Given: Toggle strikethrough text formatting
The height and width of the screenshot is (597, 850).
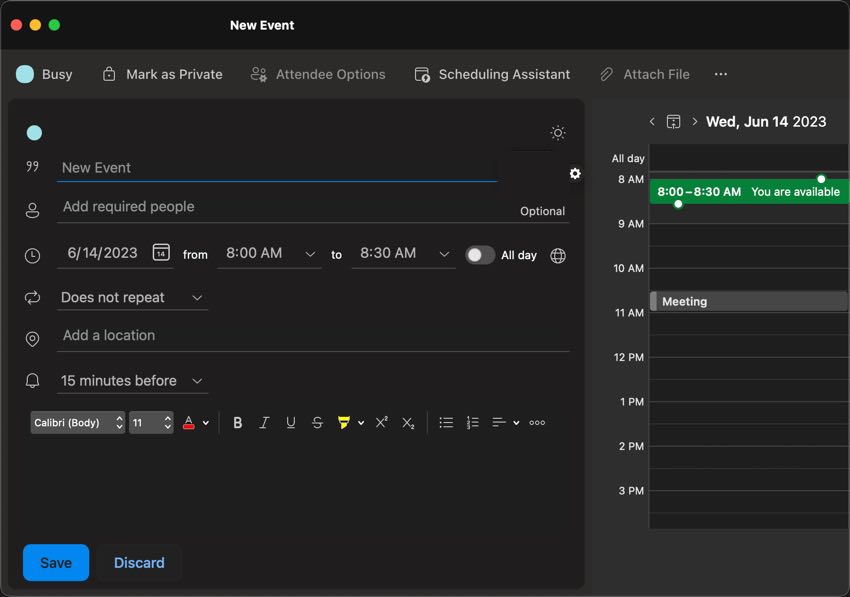Looking at the screenshot, I should pos(317,423).
